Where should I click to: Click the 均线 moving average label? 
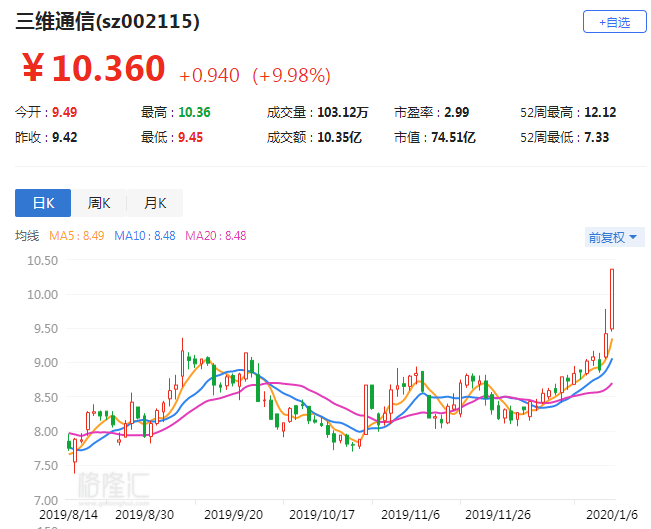click(x=27, y=236)
